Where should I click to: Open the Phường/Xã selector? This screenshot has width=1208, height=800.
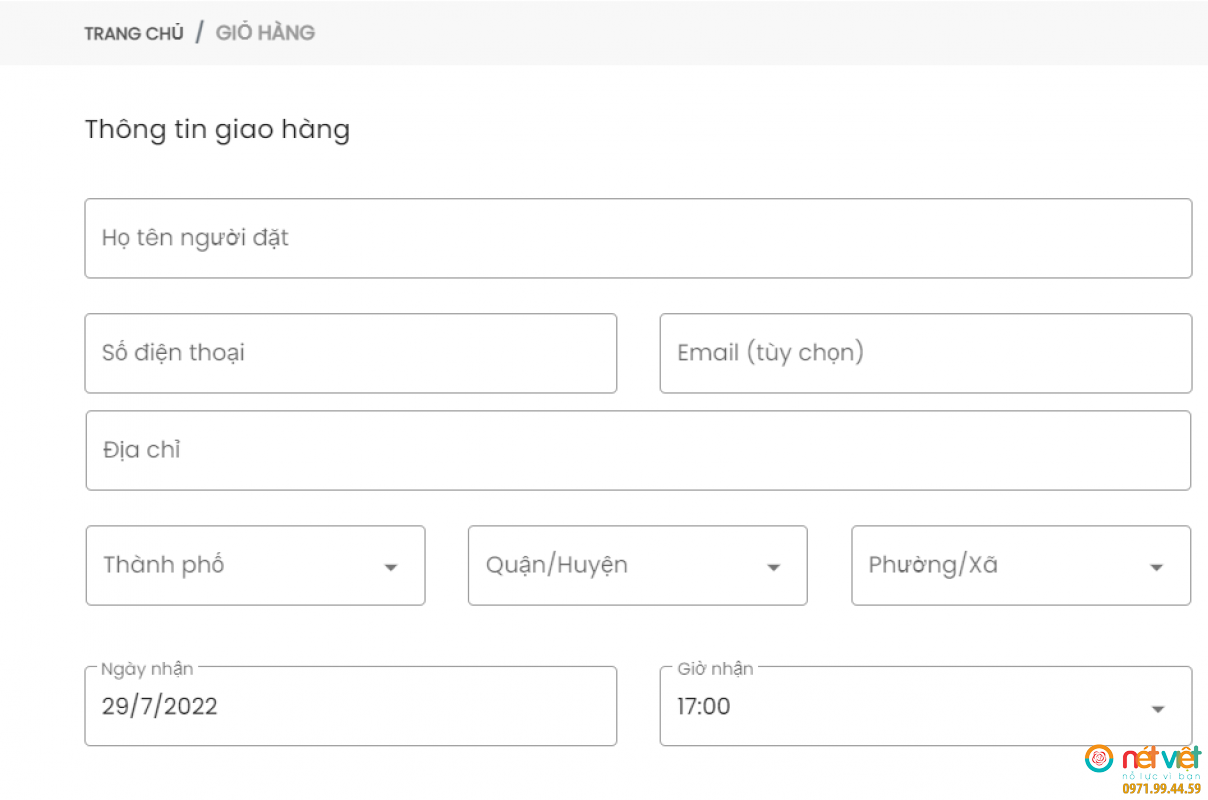click(x=1020, y=565)
